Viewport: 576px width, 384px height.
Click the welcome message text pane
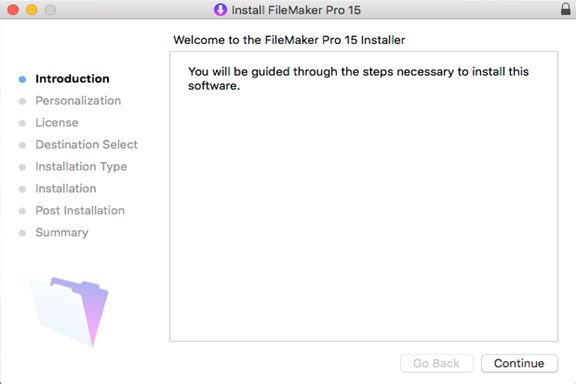(364, 197)
